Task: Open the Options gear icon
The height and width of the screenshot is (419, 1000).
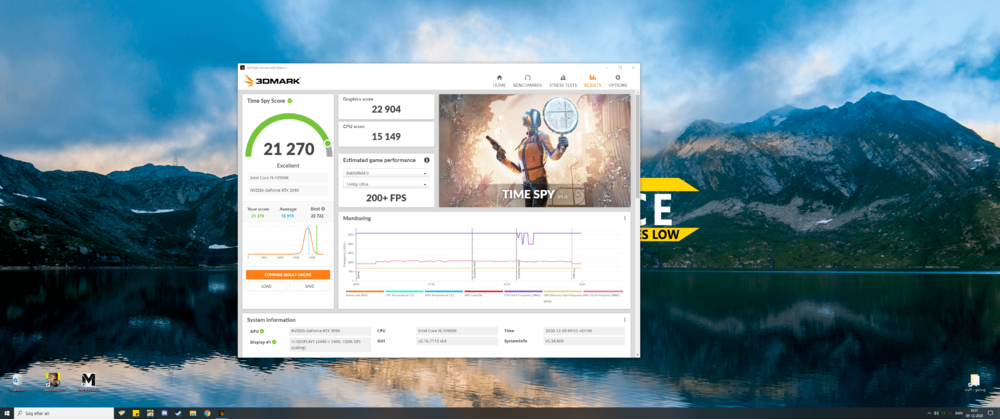Action: pyautogui.click(x=618, y=80)
